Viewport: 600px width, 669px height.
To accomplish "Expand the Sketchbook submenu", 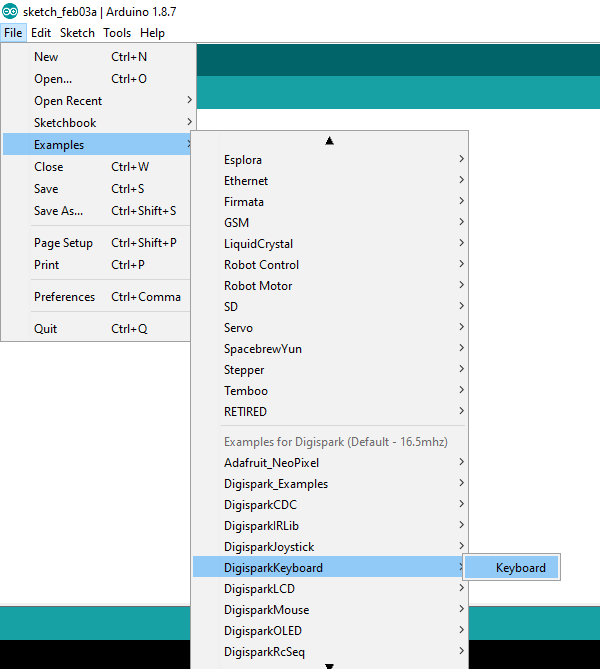I will tap(96, 123).
